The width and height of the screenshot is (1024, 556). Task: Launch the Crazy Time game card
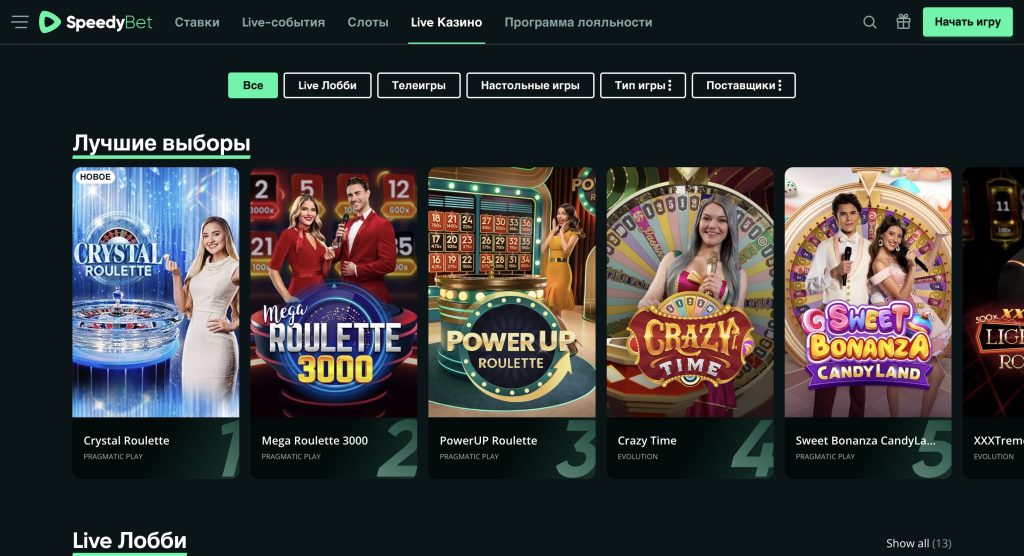[690, 292]
